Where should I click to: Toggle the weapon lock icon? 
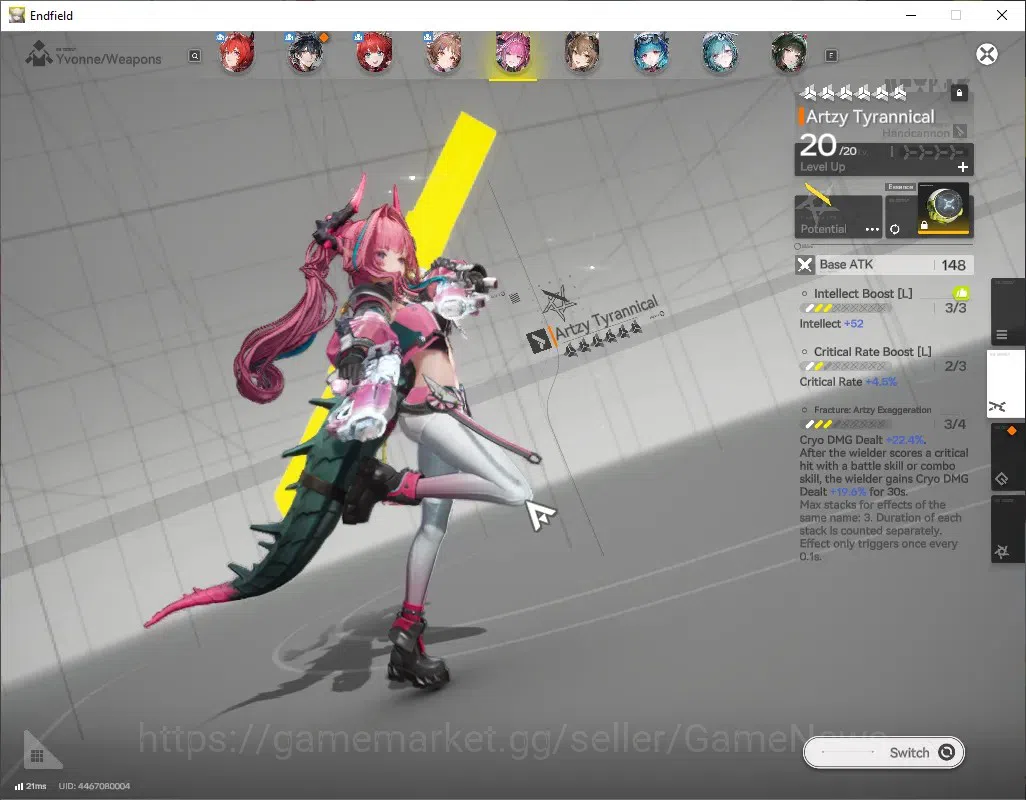959,93
